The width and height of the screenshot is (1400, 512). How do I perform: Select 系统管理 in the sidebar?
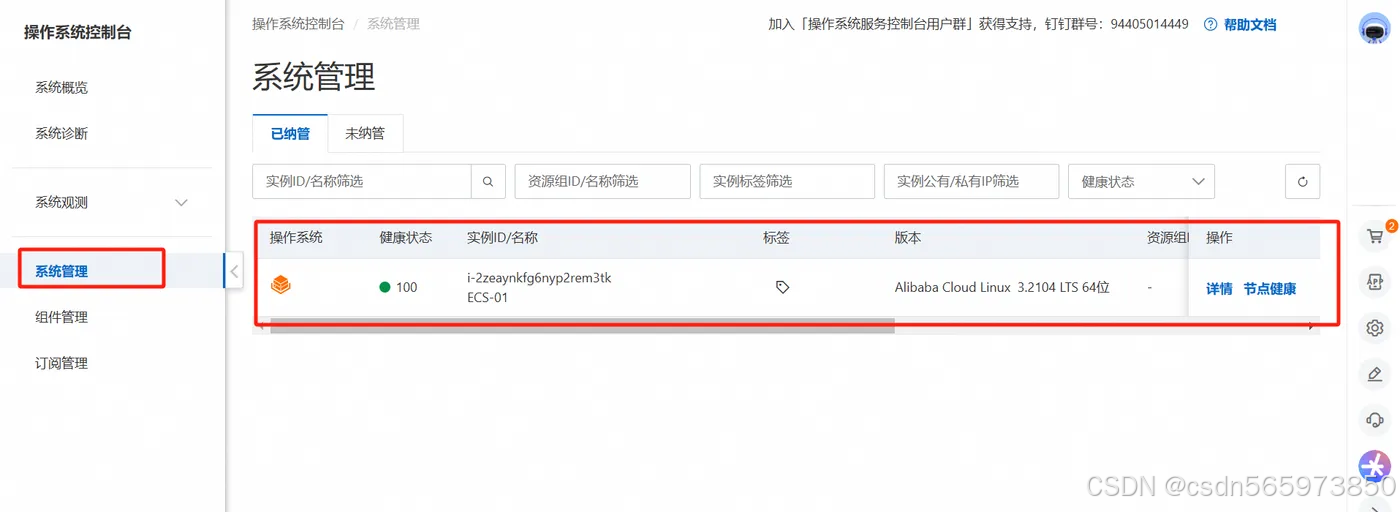pos(62,271)
